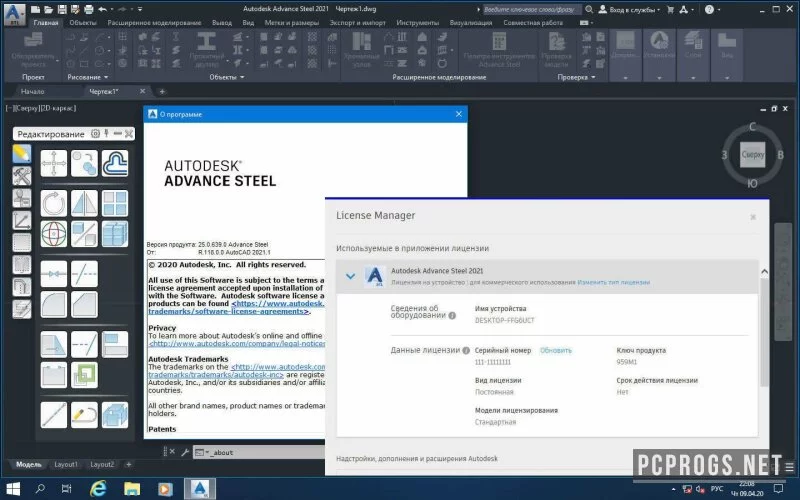Select the rectangular Array tool in tool palette

coord(115,203)
